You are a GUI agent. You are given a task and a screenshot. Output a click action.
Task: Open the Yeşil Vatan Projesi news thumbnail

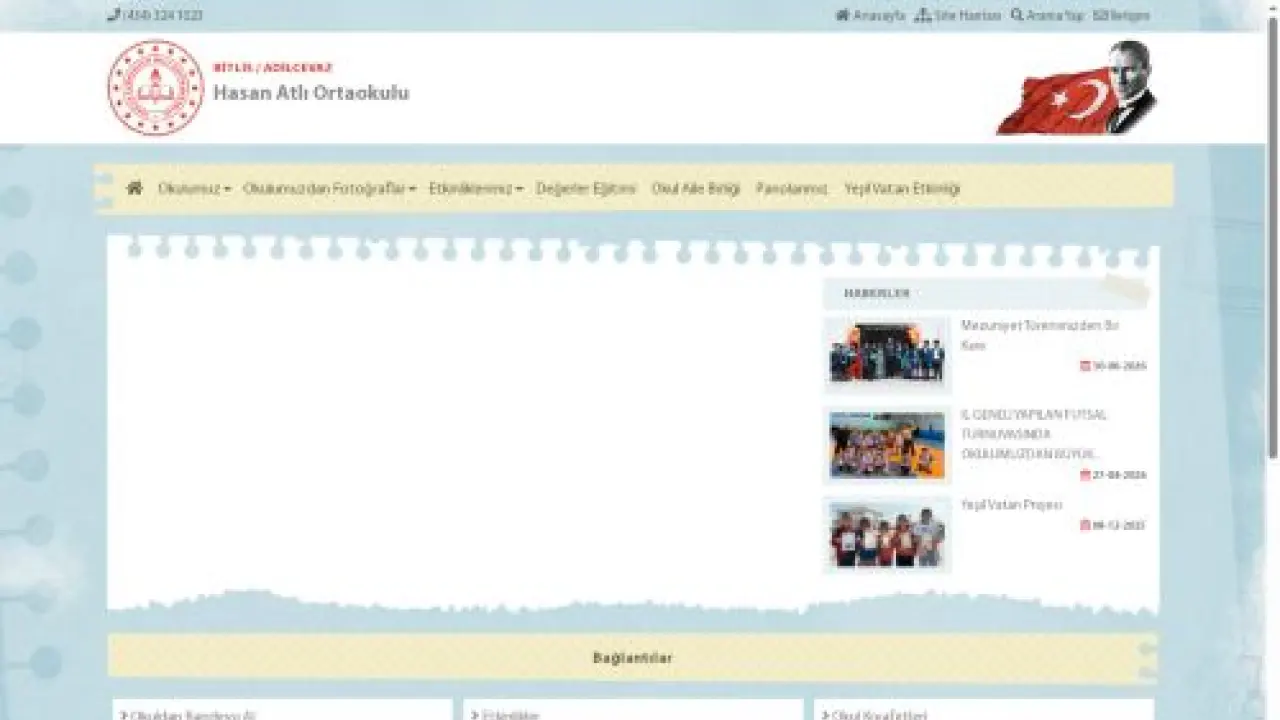coord(887,536)
